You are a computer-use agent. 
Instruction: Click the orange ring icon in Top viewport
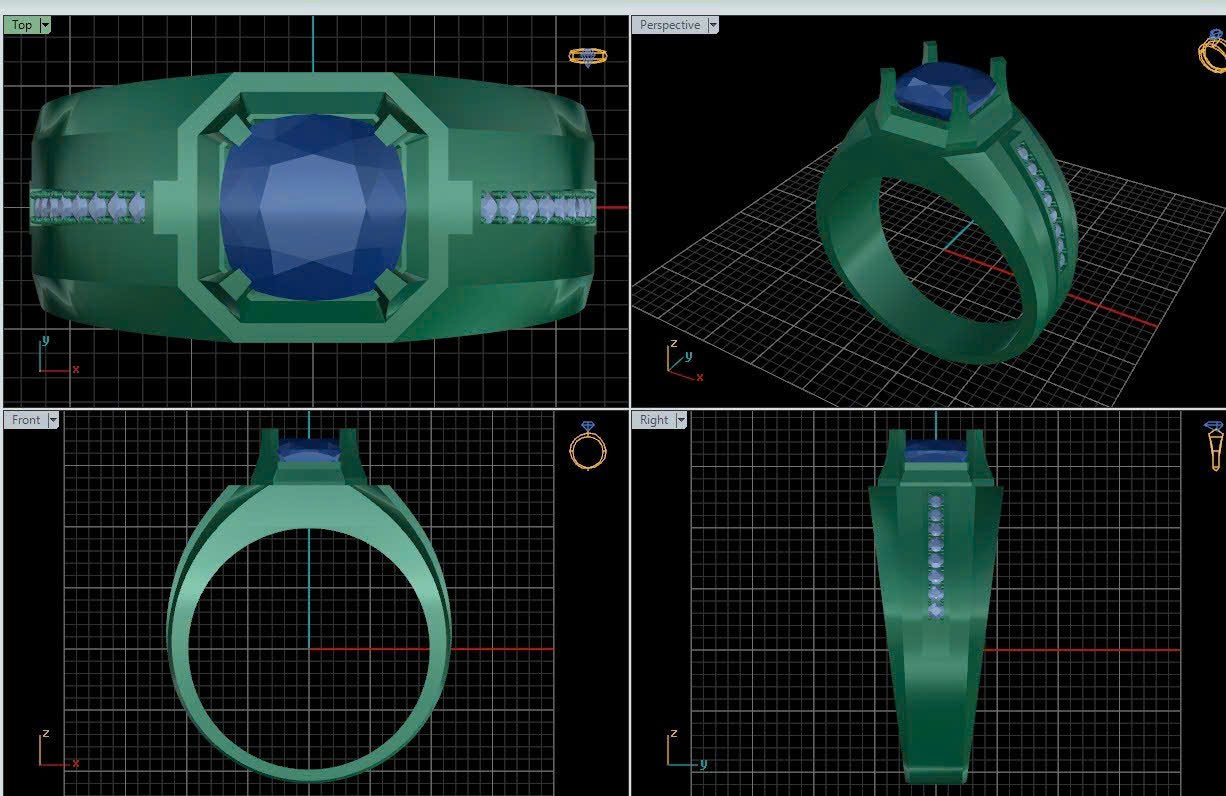click(586, 56)
